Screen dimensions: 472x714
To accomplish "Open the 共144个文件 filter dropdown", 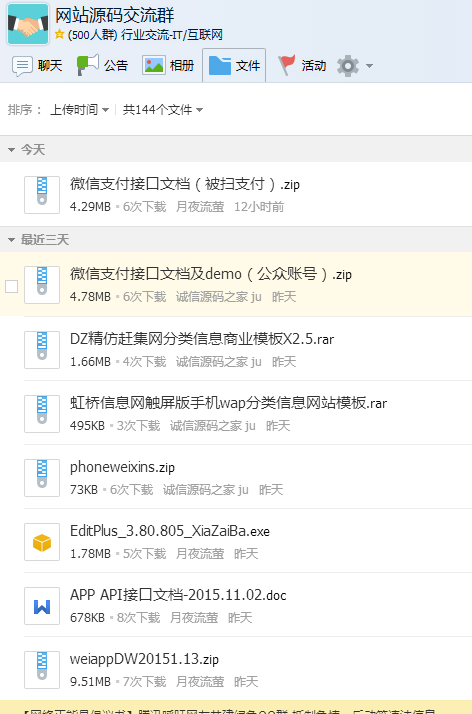I will pyautogui.click(x=162, y=110).
